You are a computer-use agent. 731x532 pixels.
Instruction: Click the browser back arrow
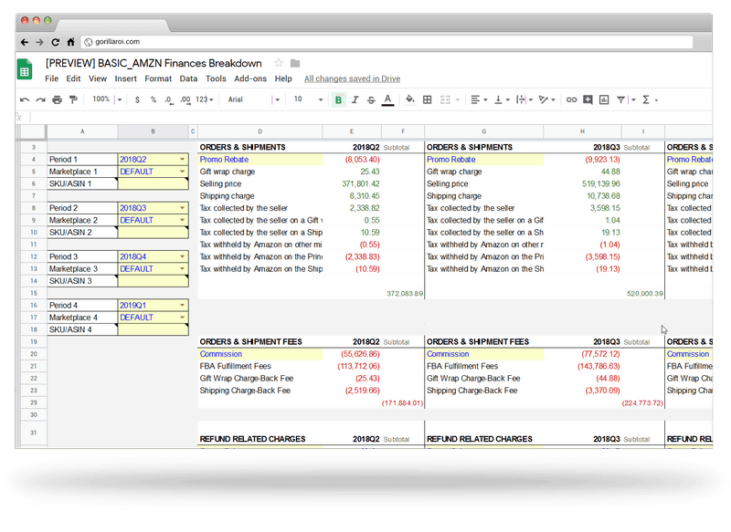click(24, 42)
